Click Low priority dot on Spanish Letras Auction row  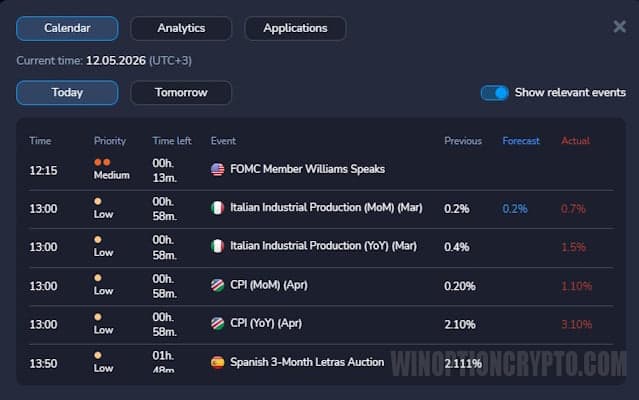[98, 355]
